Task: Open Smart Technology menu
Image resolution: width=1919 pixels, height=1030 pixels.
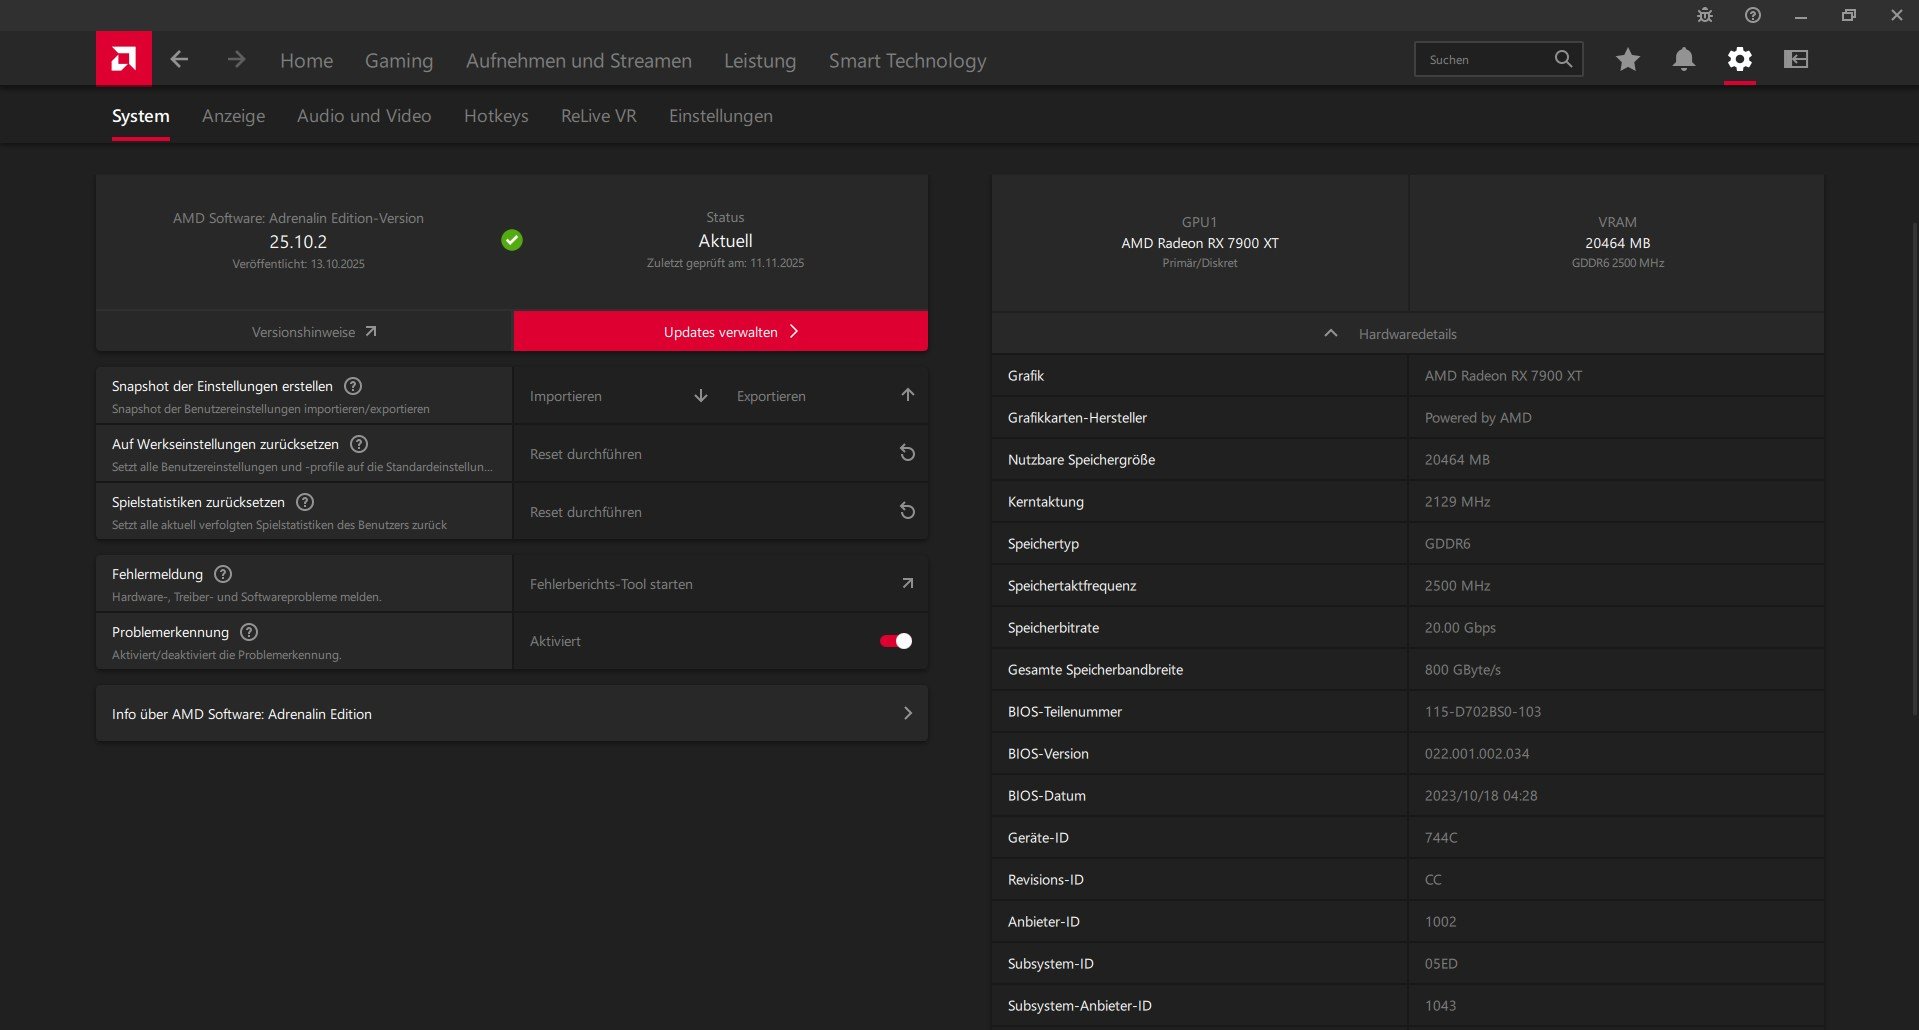Action: pyautogui.click(x=908, y=61)
